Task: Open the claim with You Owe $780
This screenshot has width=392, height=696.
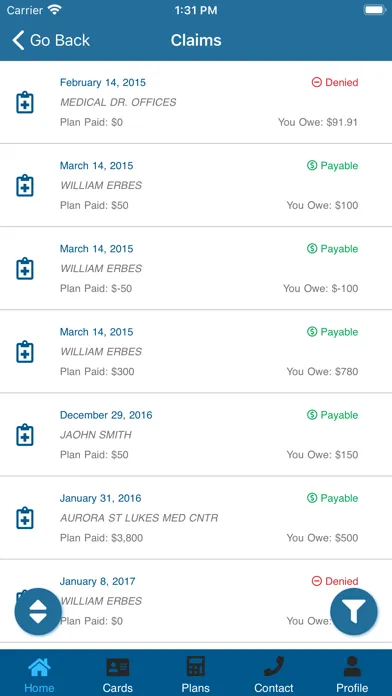Action: click(196, 352)
